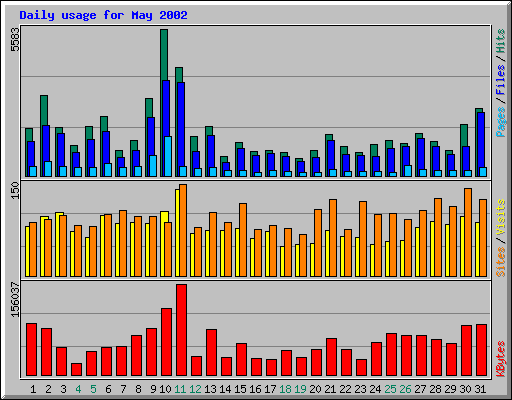
Task: Click green weekend day label 26
Action: [x=405, y=389]
